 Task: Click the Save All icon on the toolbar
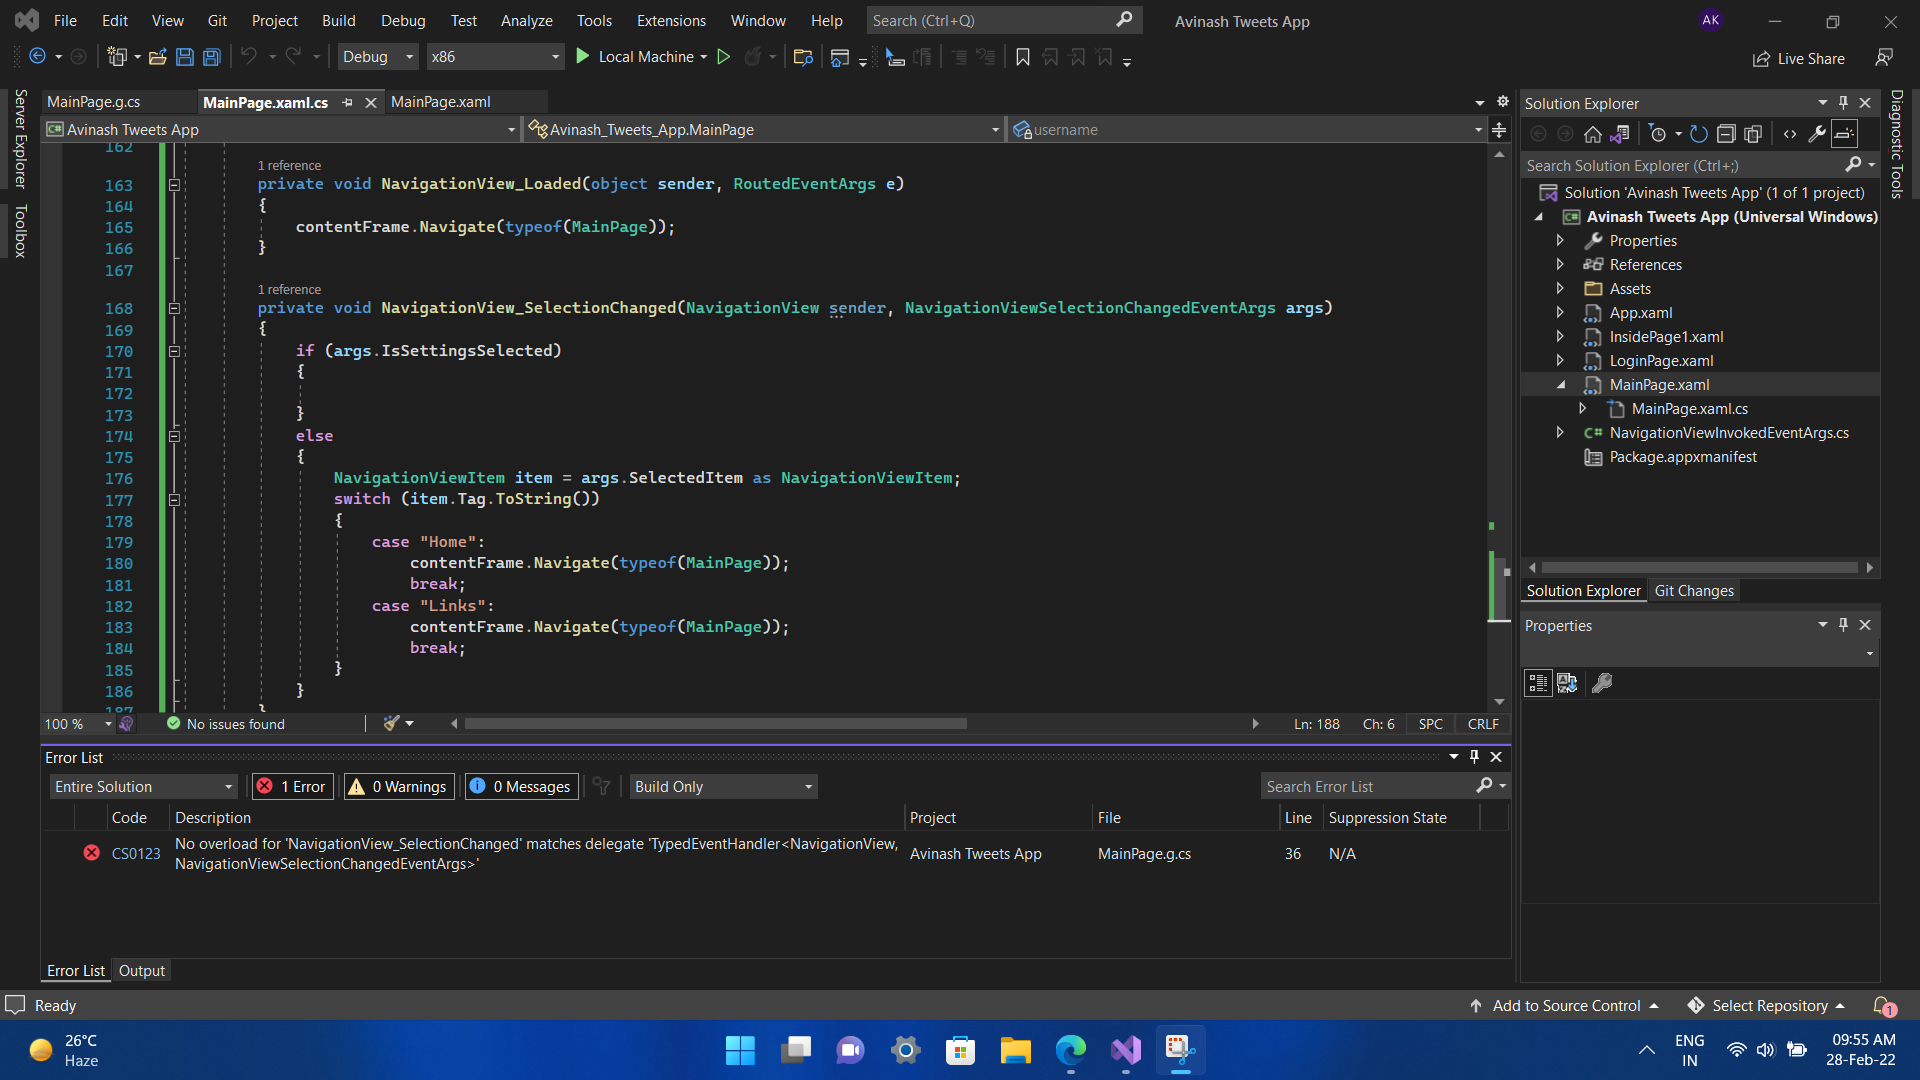(x=211, y=57)
